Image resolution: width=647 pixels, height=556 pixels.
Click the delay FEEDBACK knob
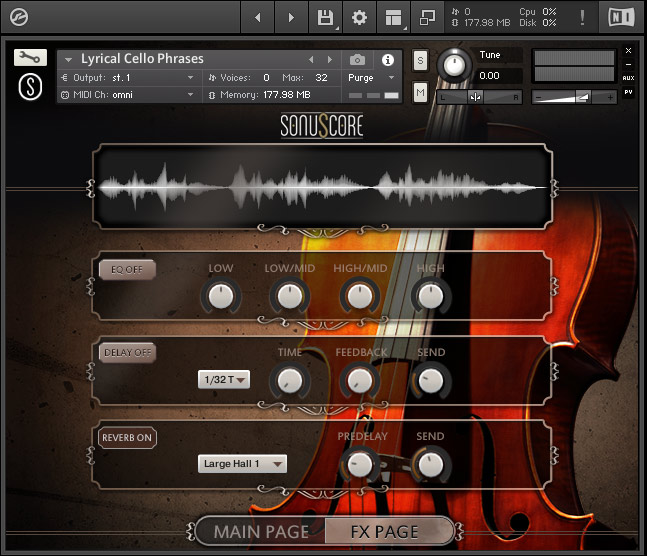(x=360, y=380)
